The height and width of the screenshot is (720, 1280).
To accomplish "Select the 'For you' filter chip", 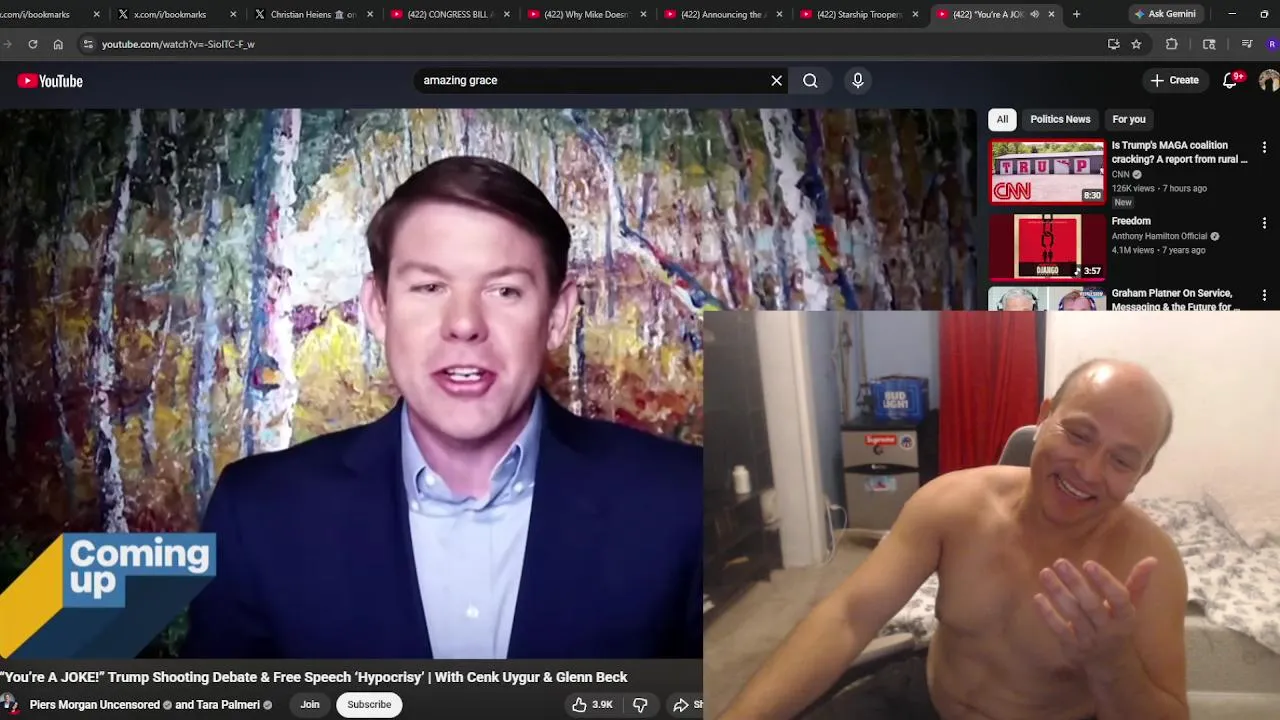I will click(1129, 119).
